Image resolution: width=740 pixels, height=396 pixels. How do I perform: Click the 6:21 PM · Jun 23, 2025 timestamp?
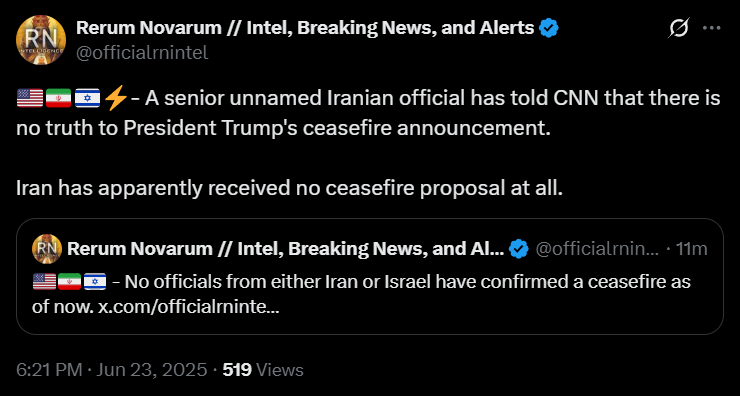(x=111, y=370)
